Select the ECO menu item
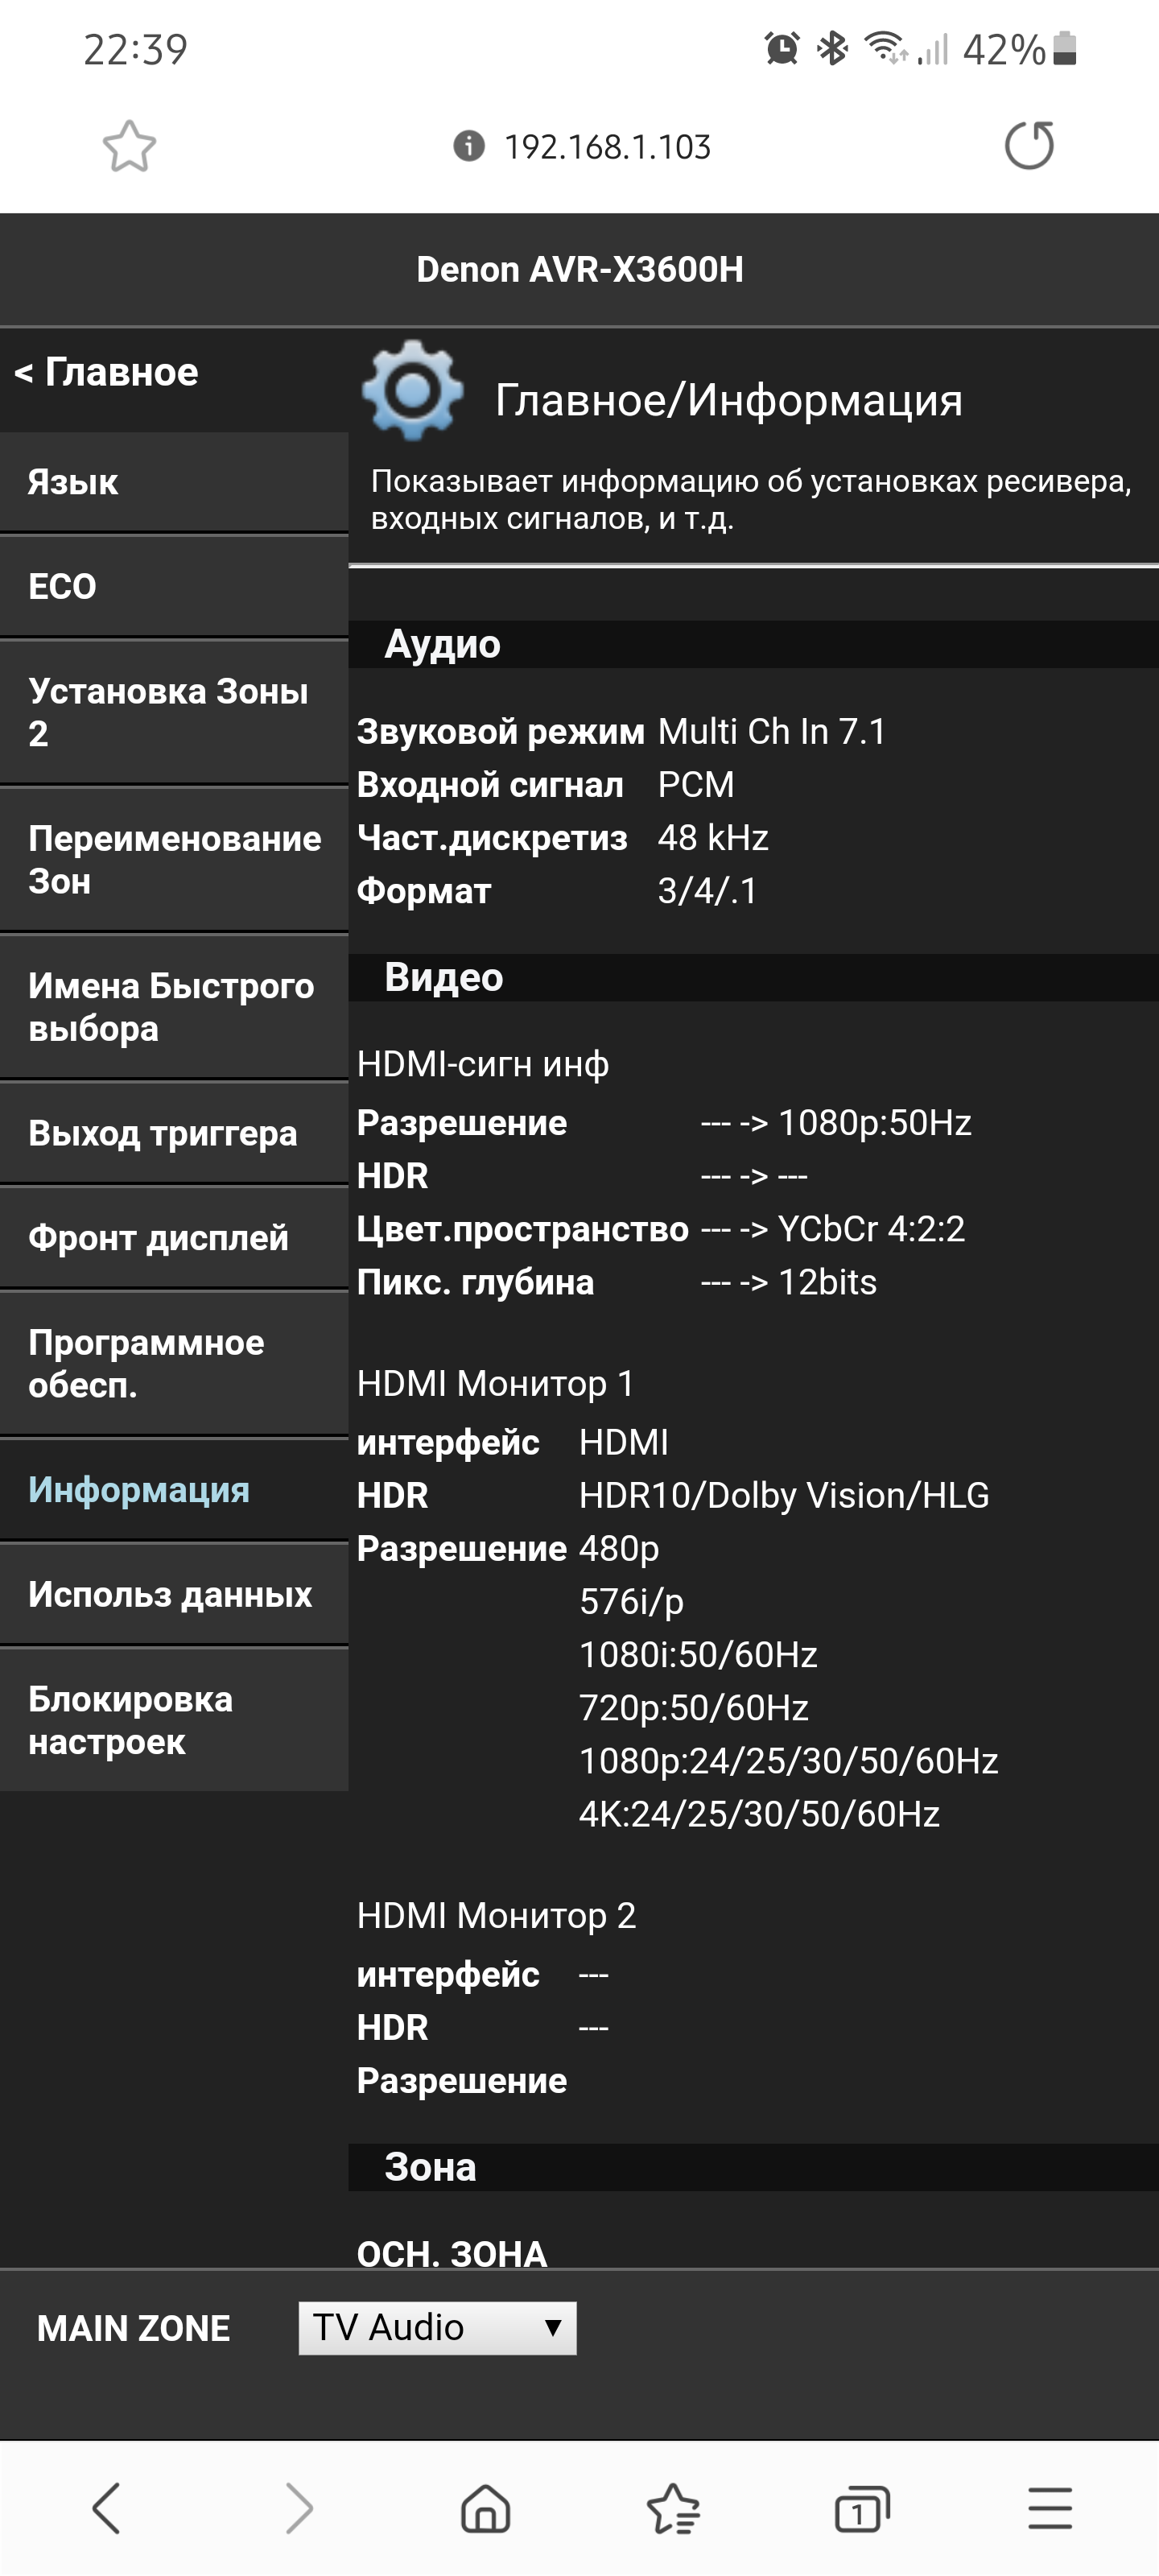Image resolution: width=1159 pixels, height=2576 pixels. tap(174, 586)
